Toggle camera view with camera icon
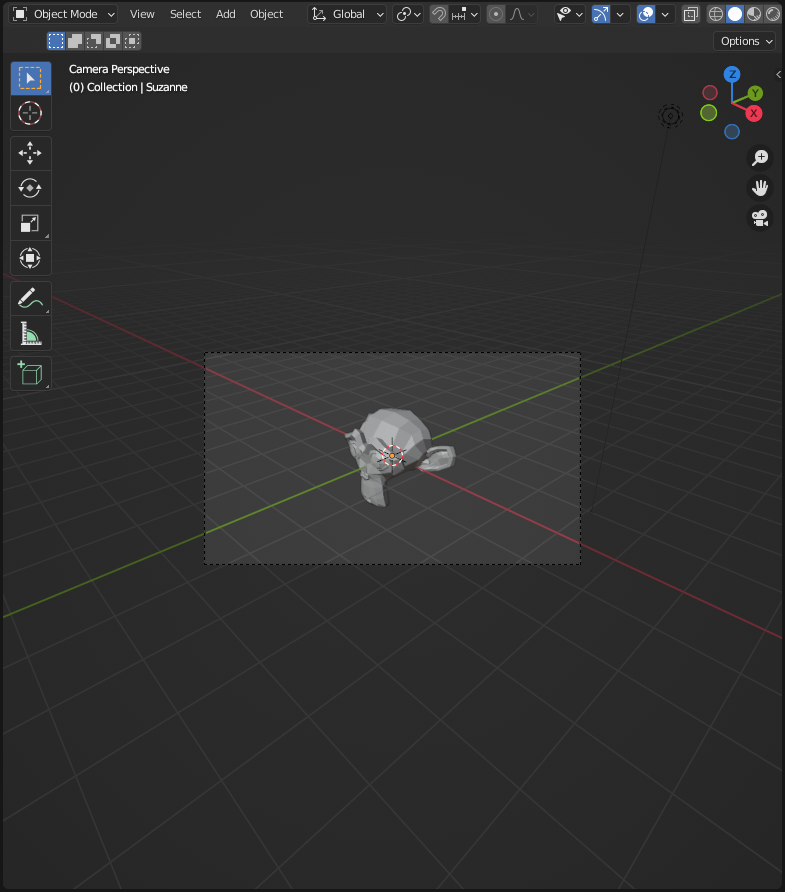Screen dimensions: 785x892 760,218
